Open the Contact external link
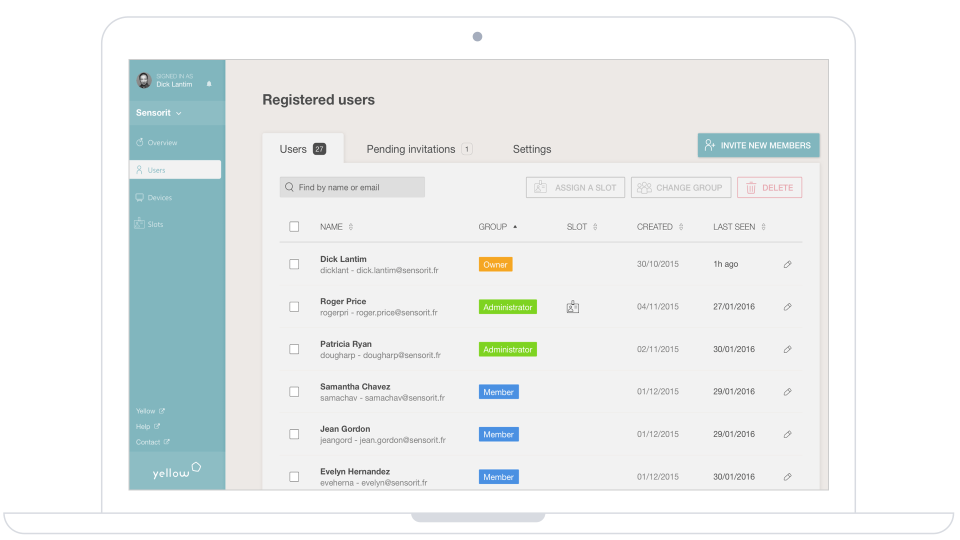This screenshot has height=540, width=960. 152,442
